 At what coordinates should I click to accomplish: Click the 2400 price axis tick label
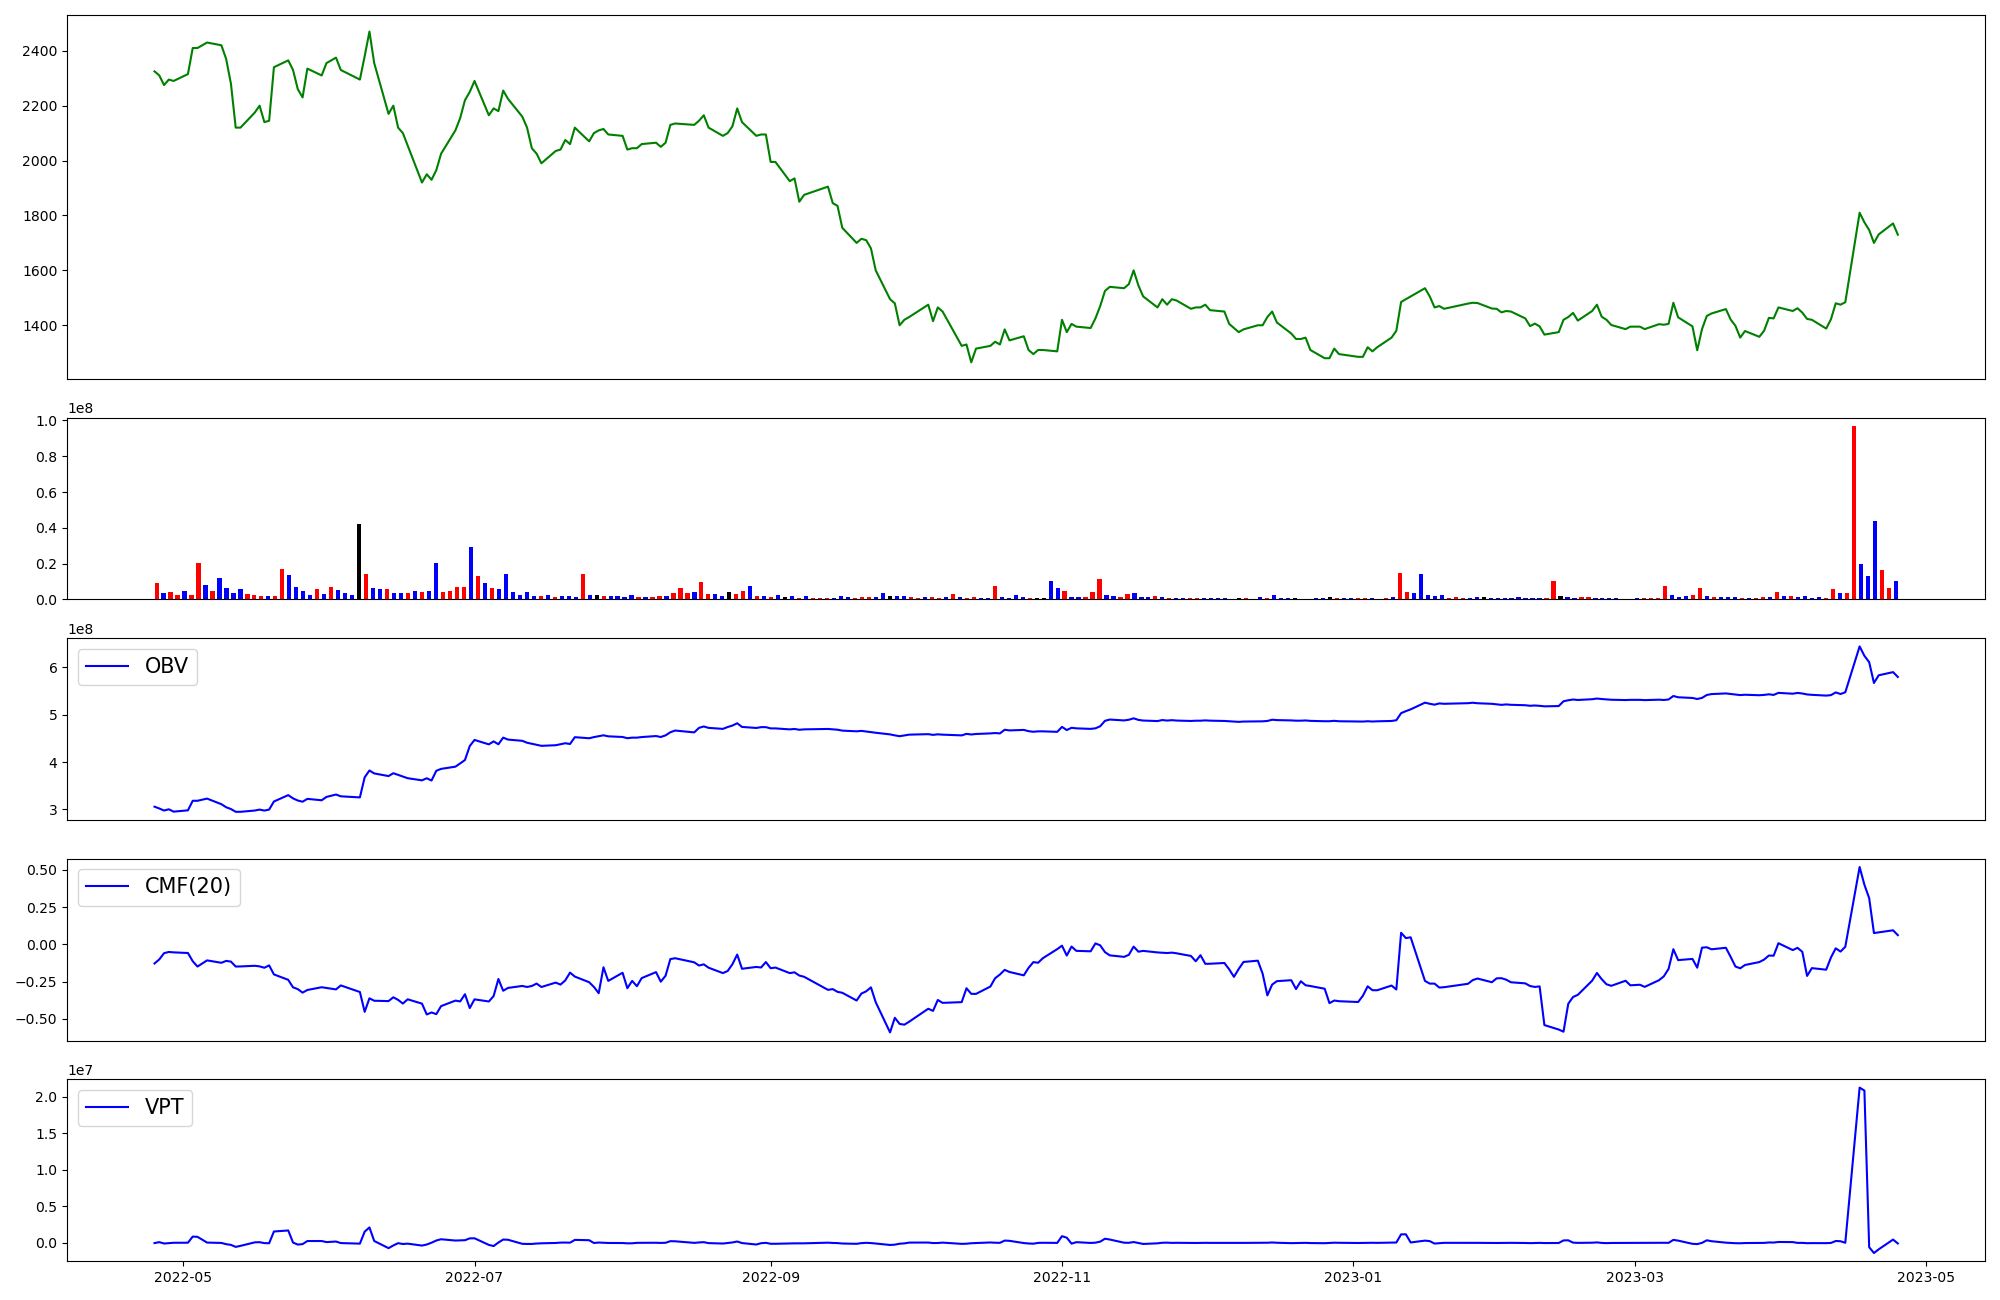pos(39,51)
